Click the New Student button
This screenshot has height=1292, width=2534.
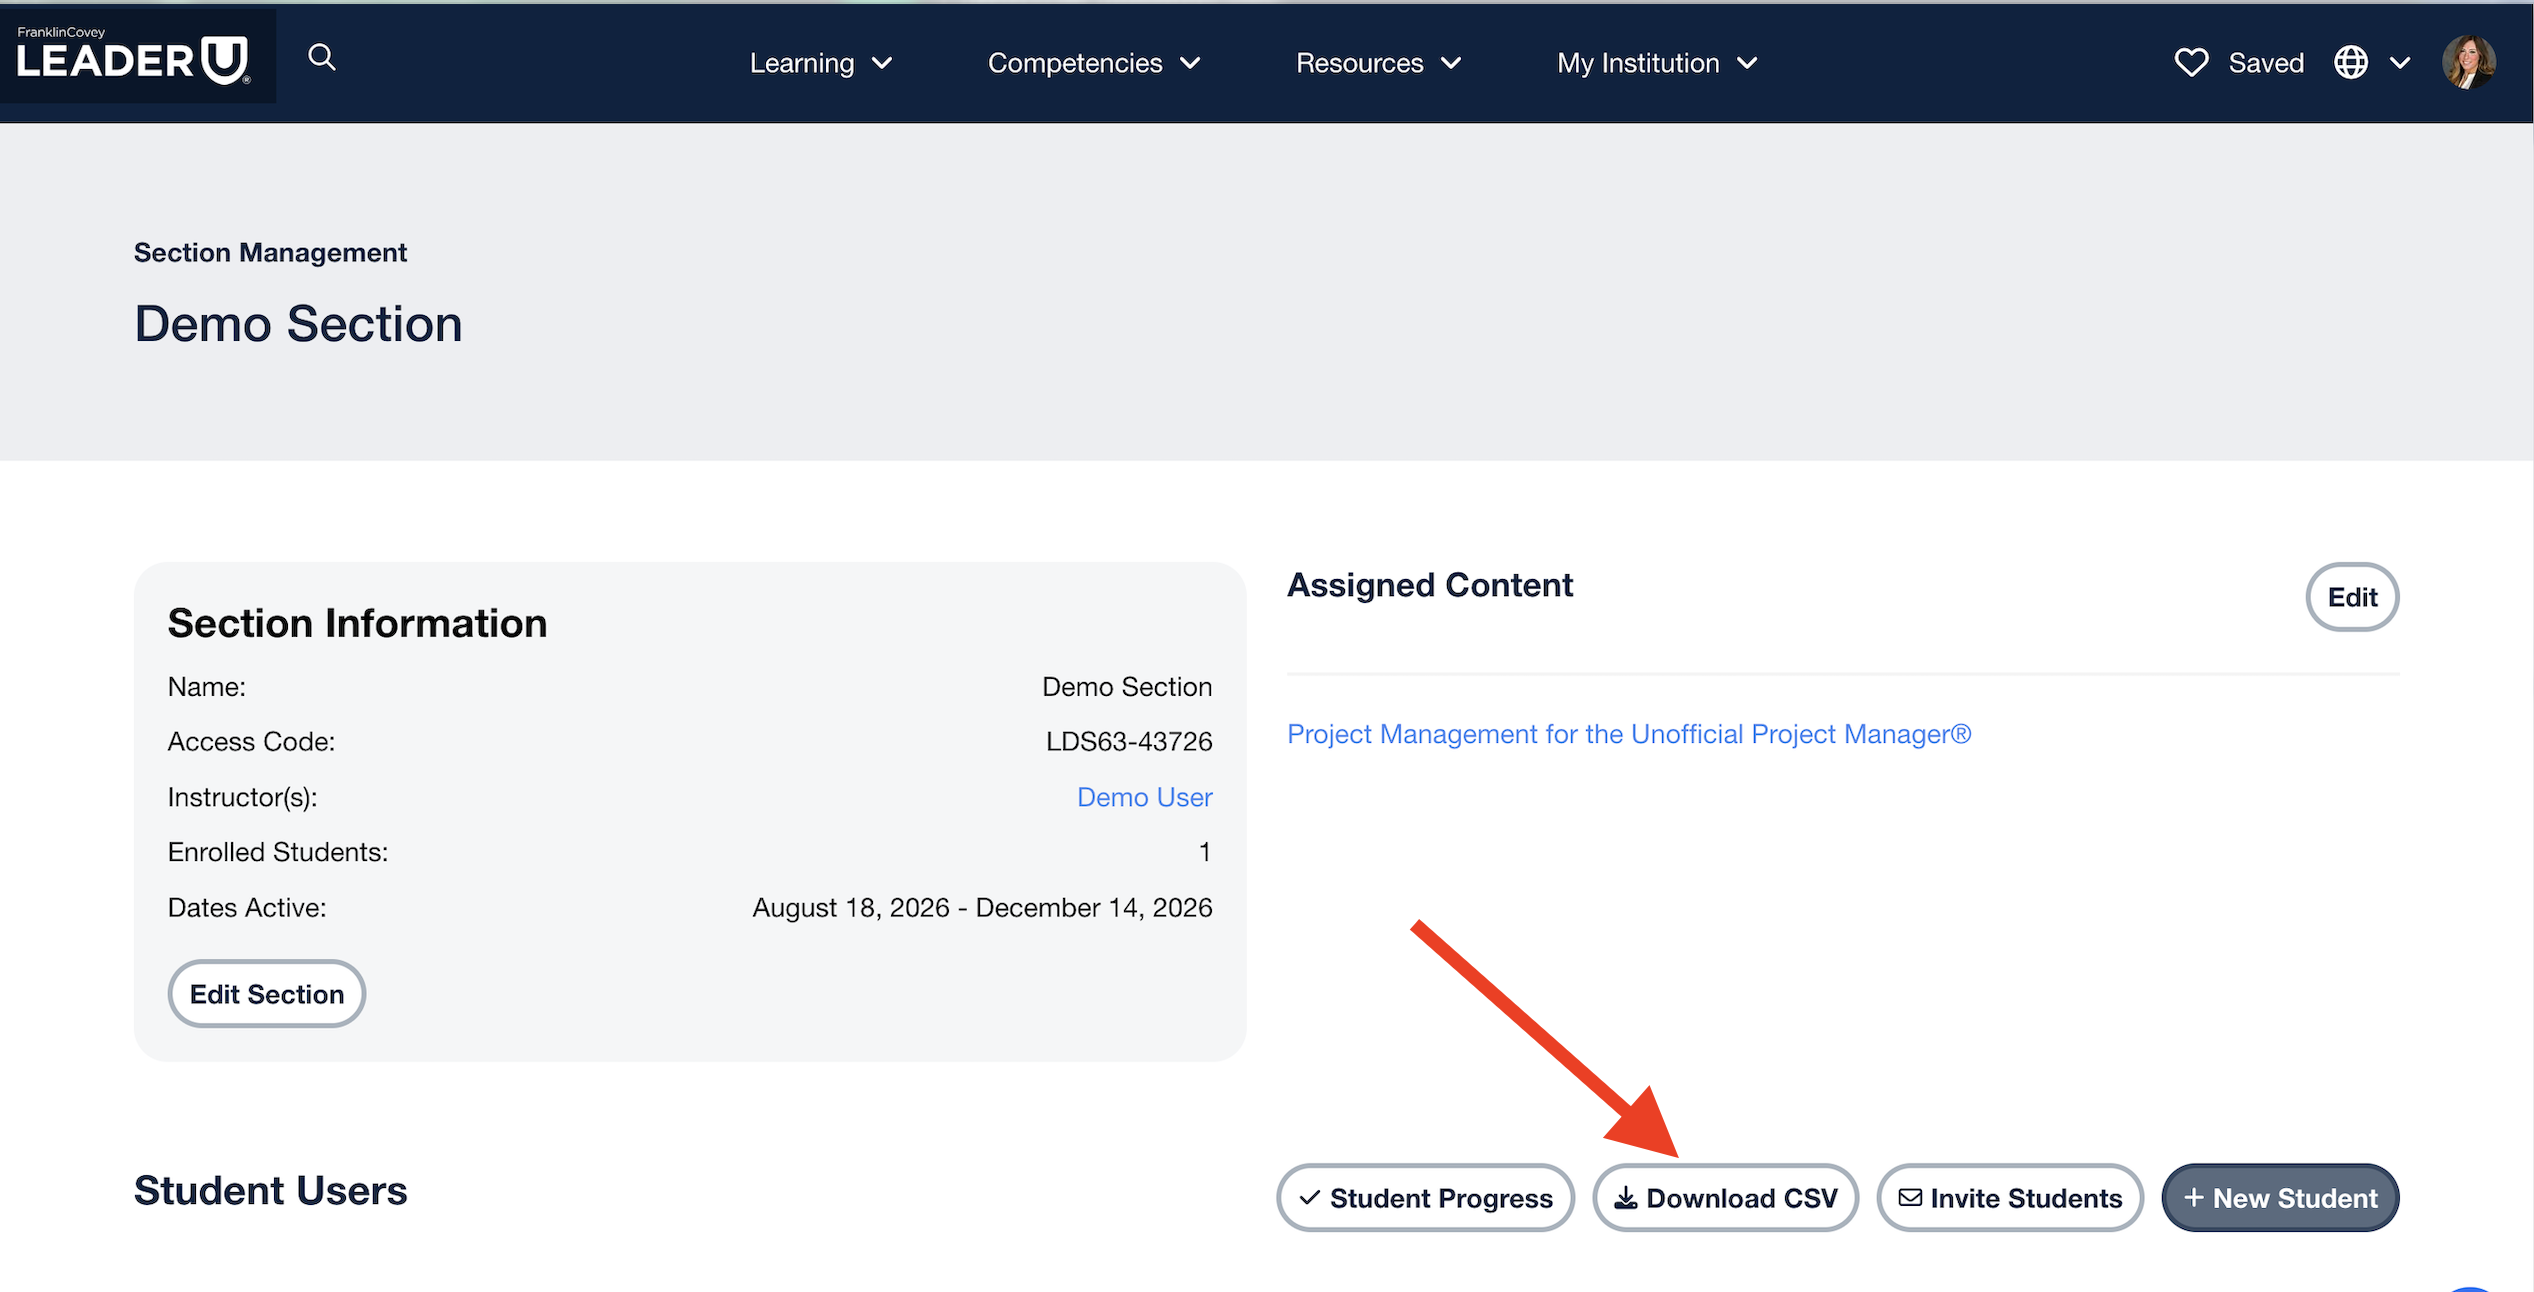click(2280, 1197)
